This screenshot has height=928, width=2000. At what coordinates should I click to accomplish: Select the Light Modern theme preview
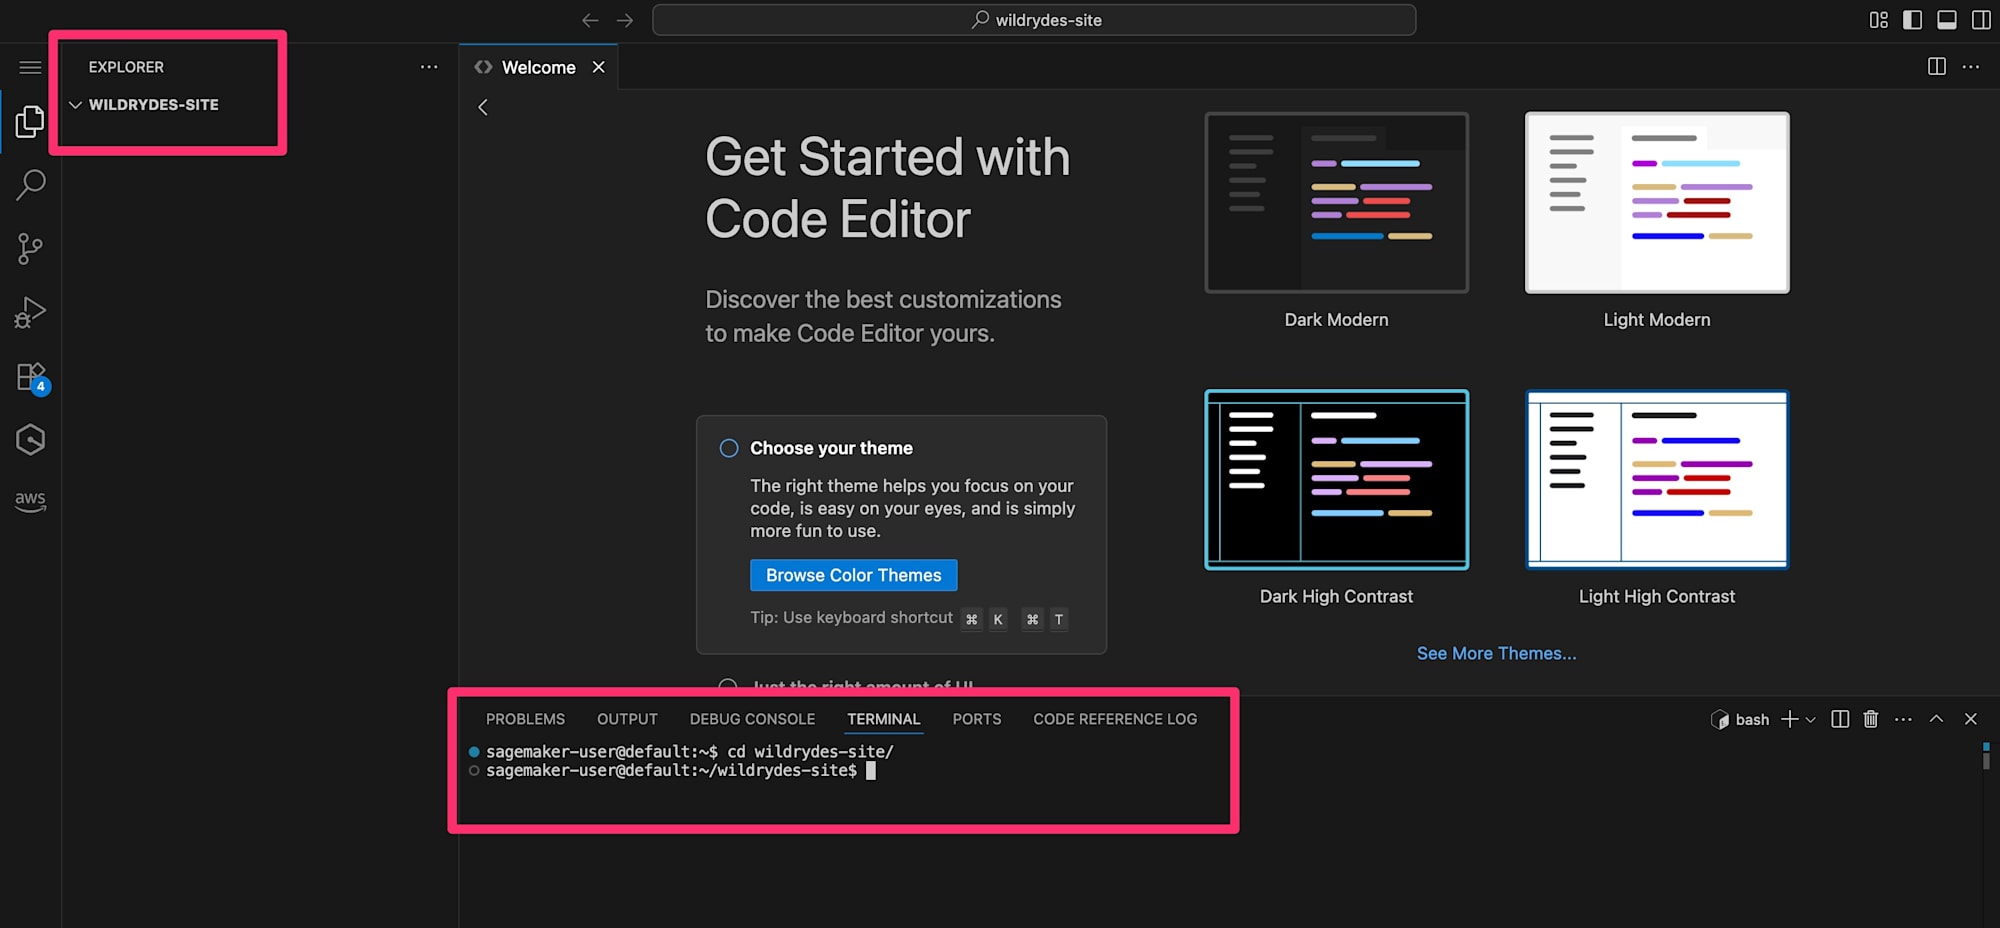pos(1656,203)
